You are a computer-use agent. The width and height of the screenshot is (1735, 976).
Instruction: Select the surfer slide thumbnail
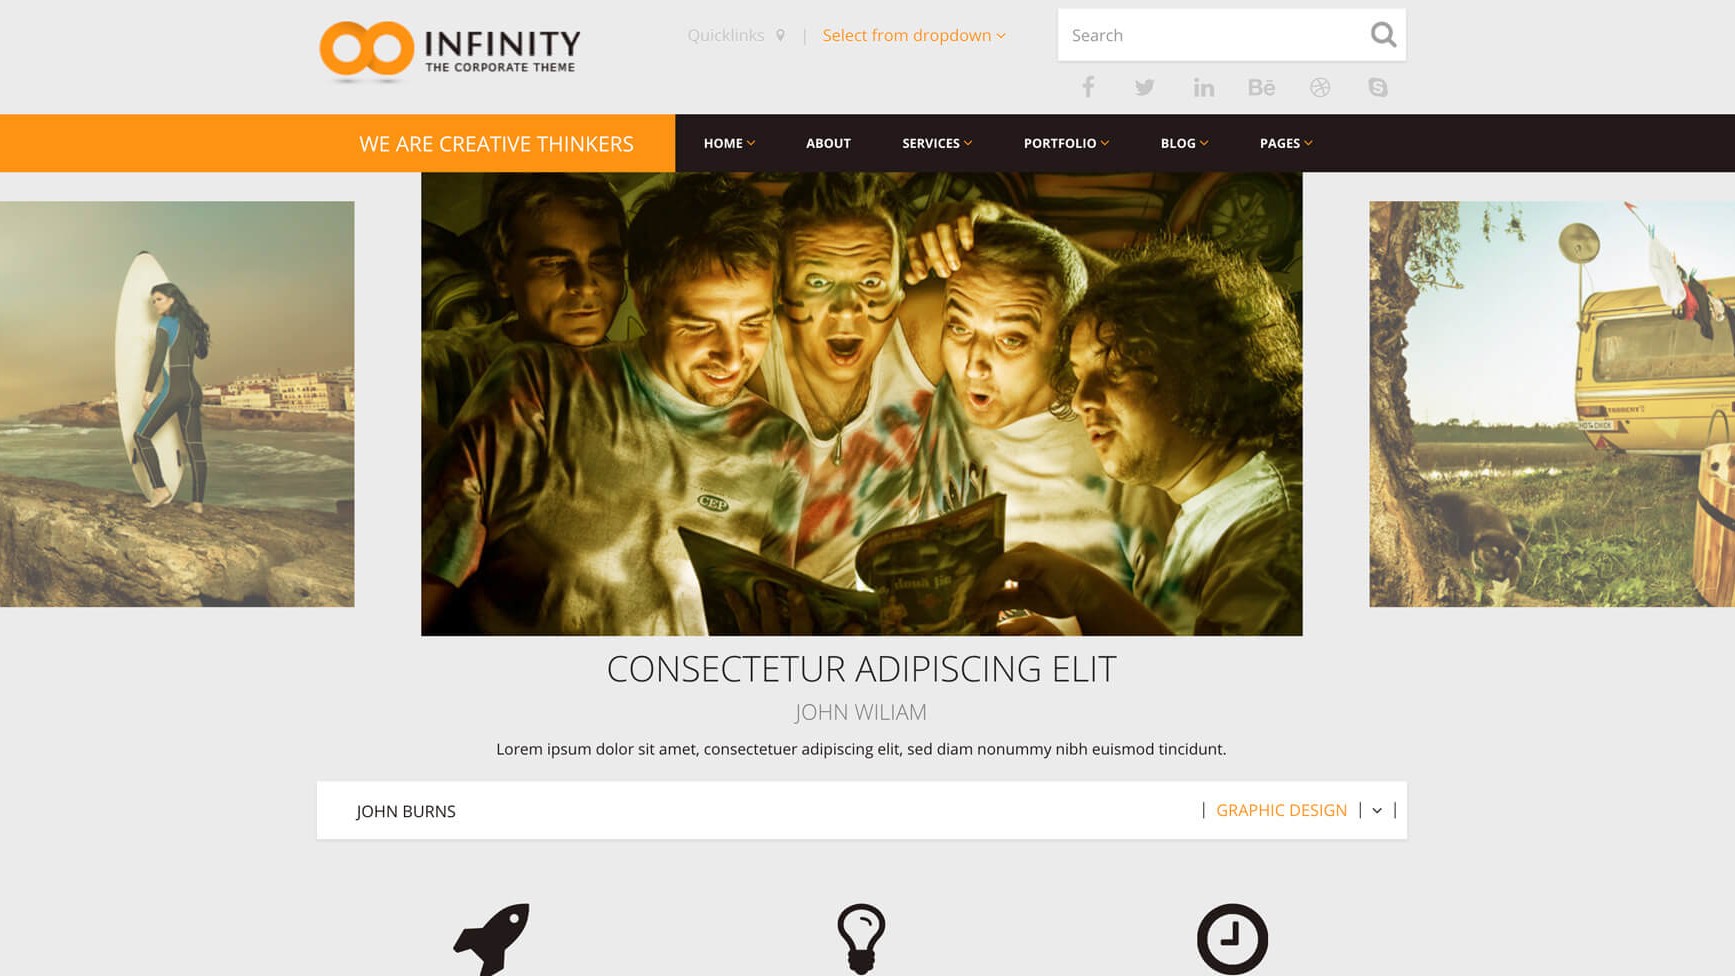[x=177, y=404]
